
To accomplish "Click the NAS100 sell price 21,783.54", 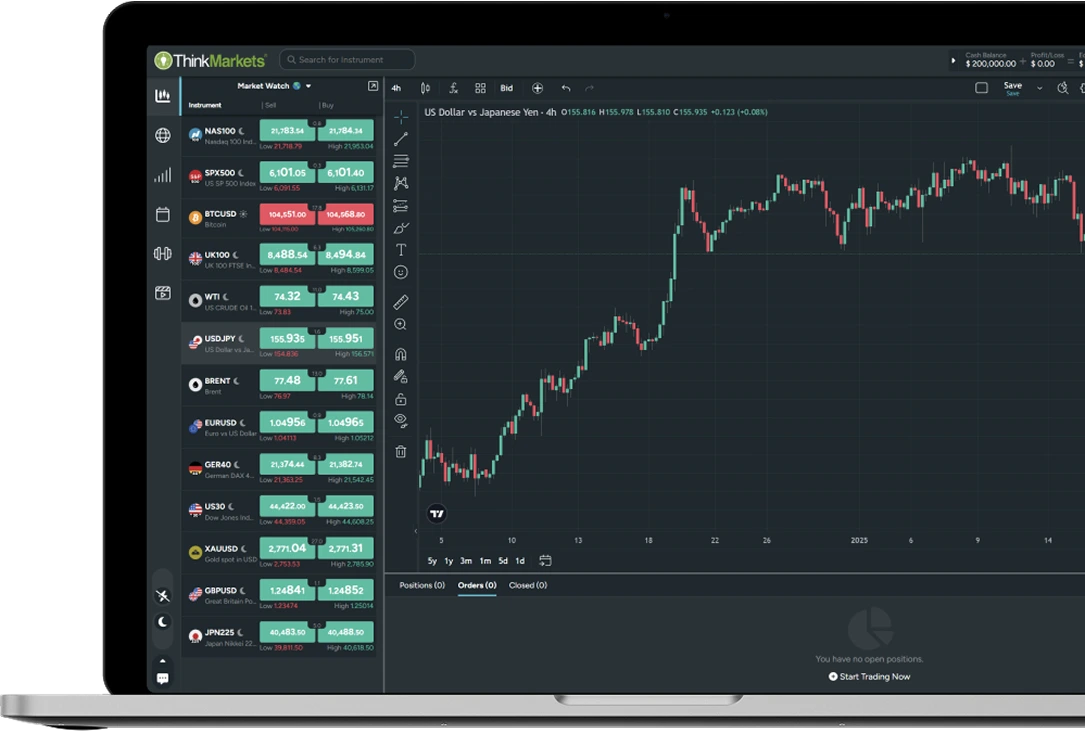I will [287, 131].
